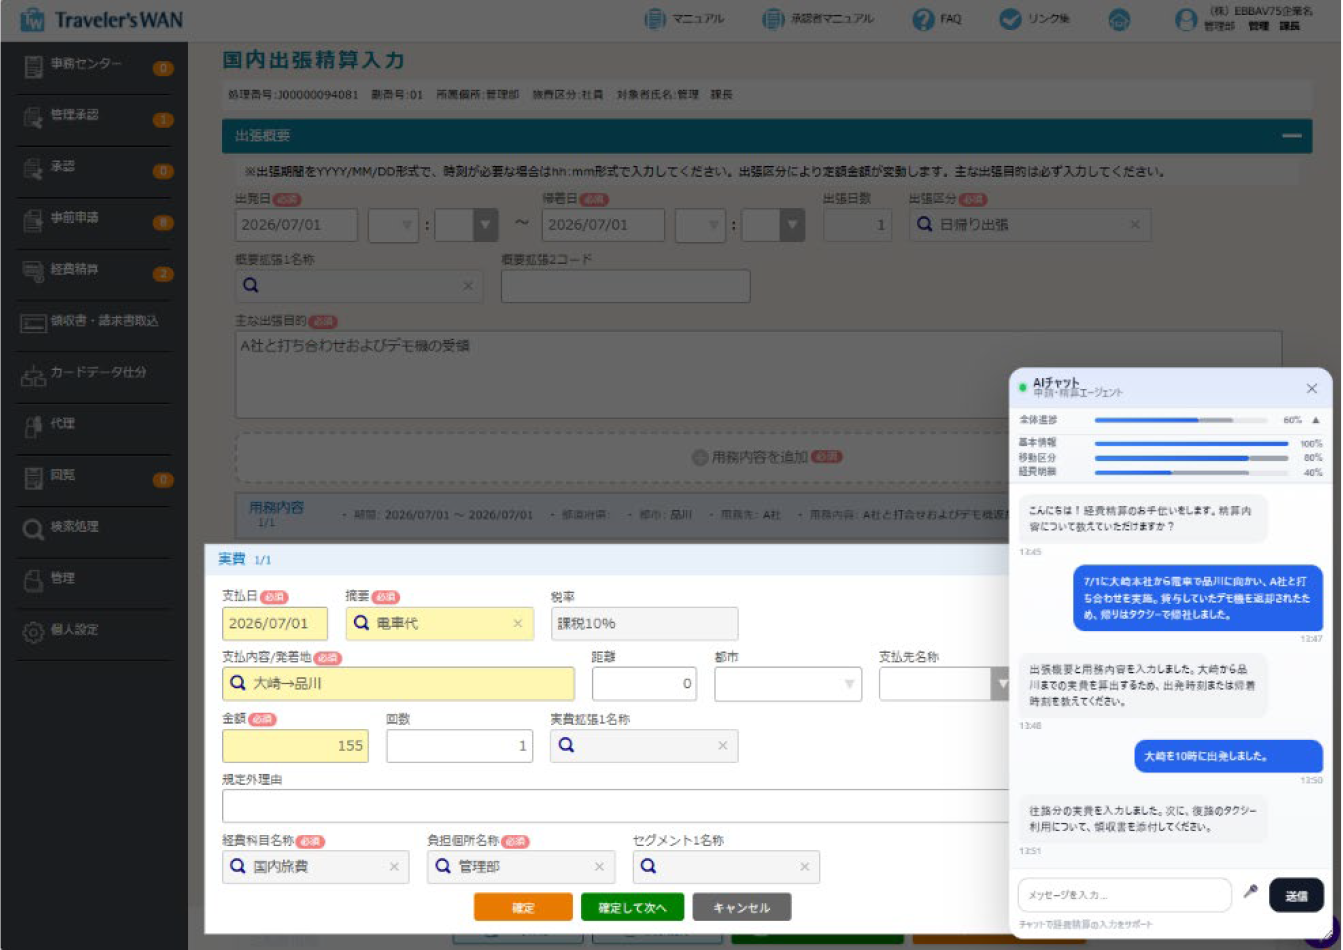The height and width of the screenshot is (950, 1343).
Task: Close the AIチャット panel
Action: pyautogui.click(x=1312, y=388)
